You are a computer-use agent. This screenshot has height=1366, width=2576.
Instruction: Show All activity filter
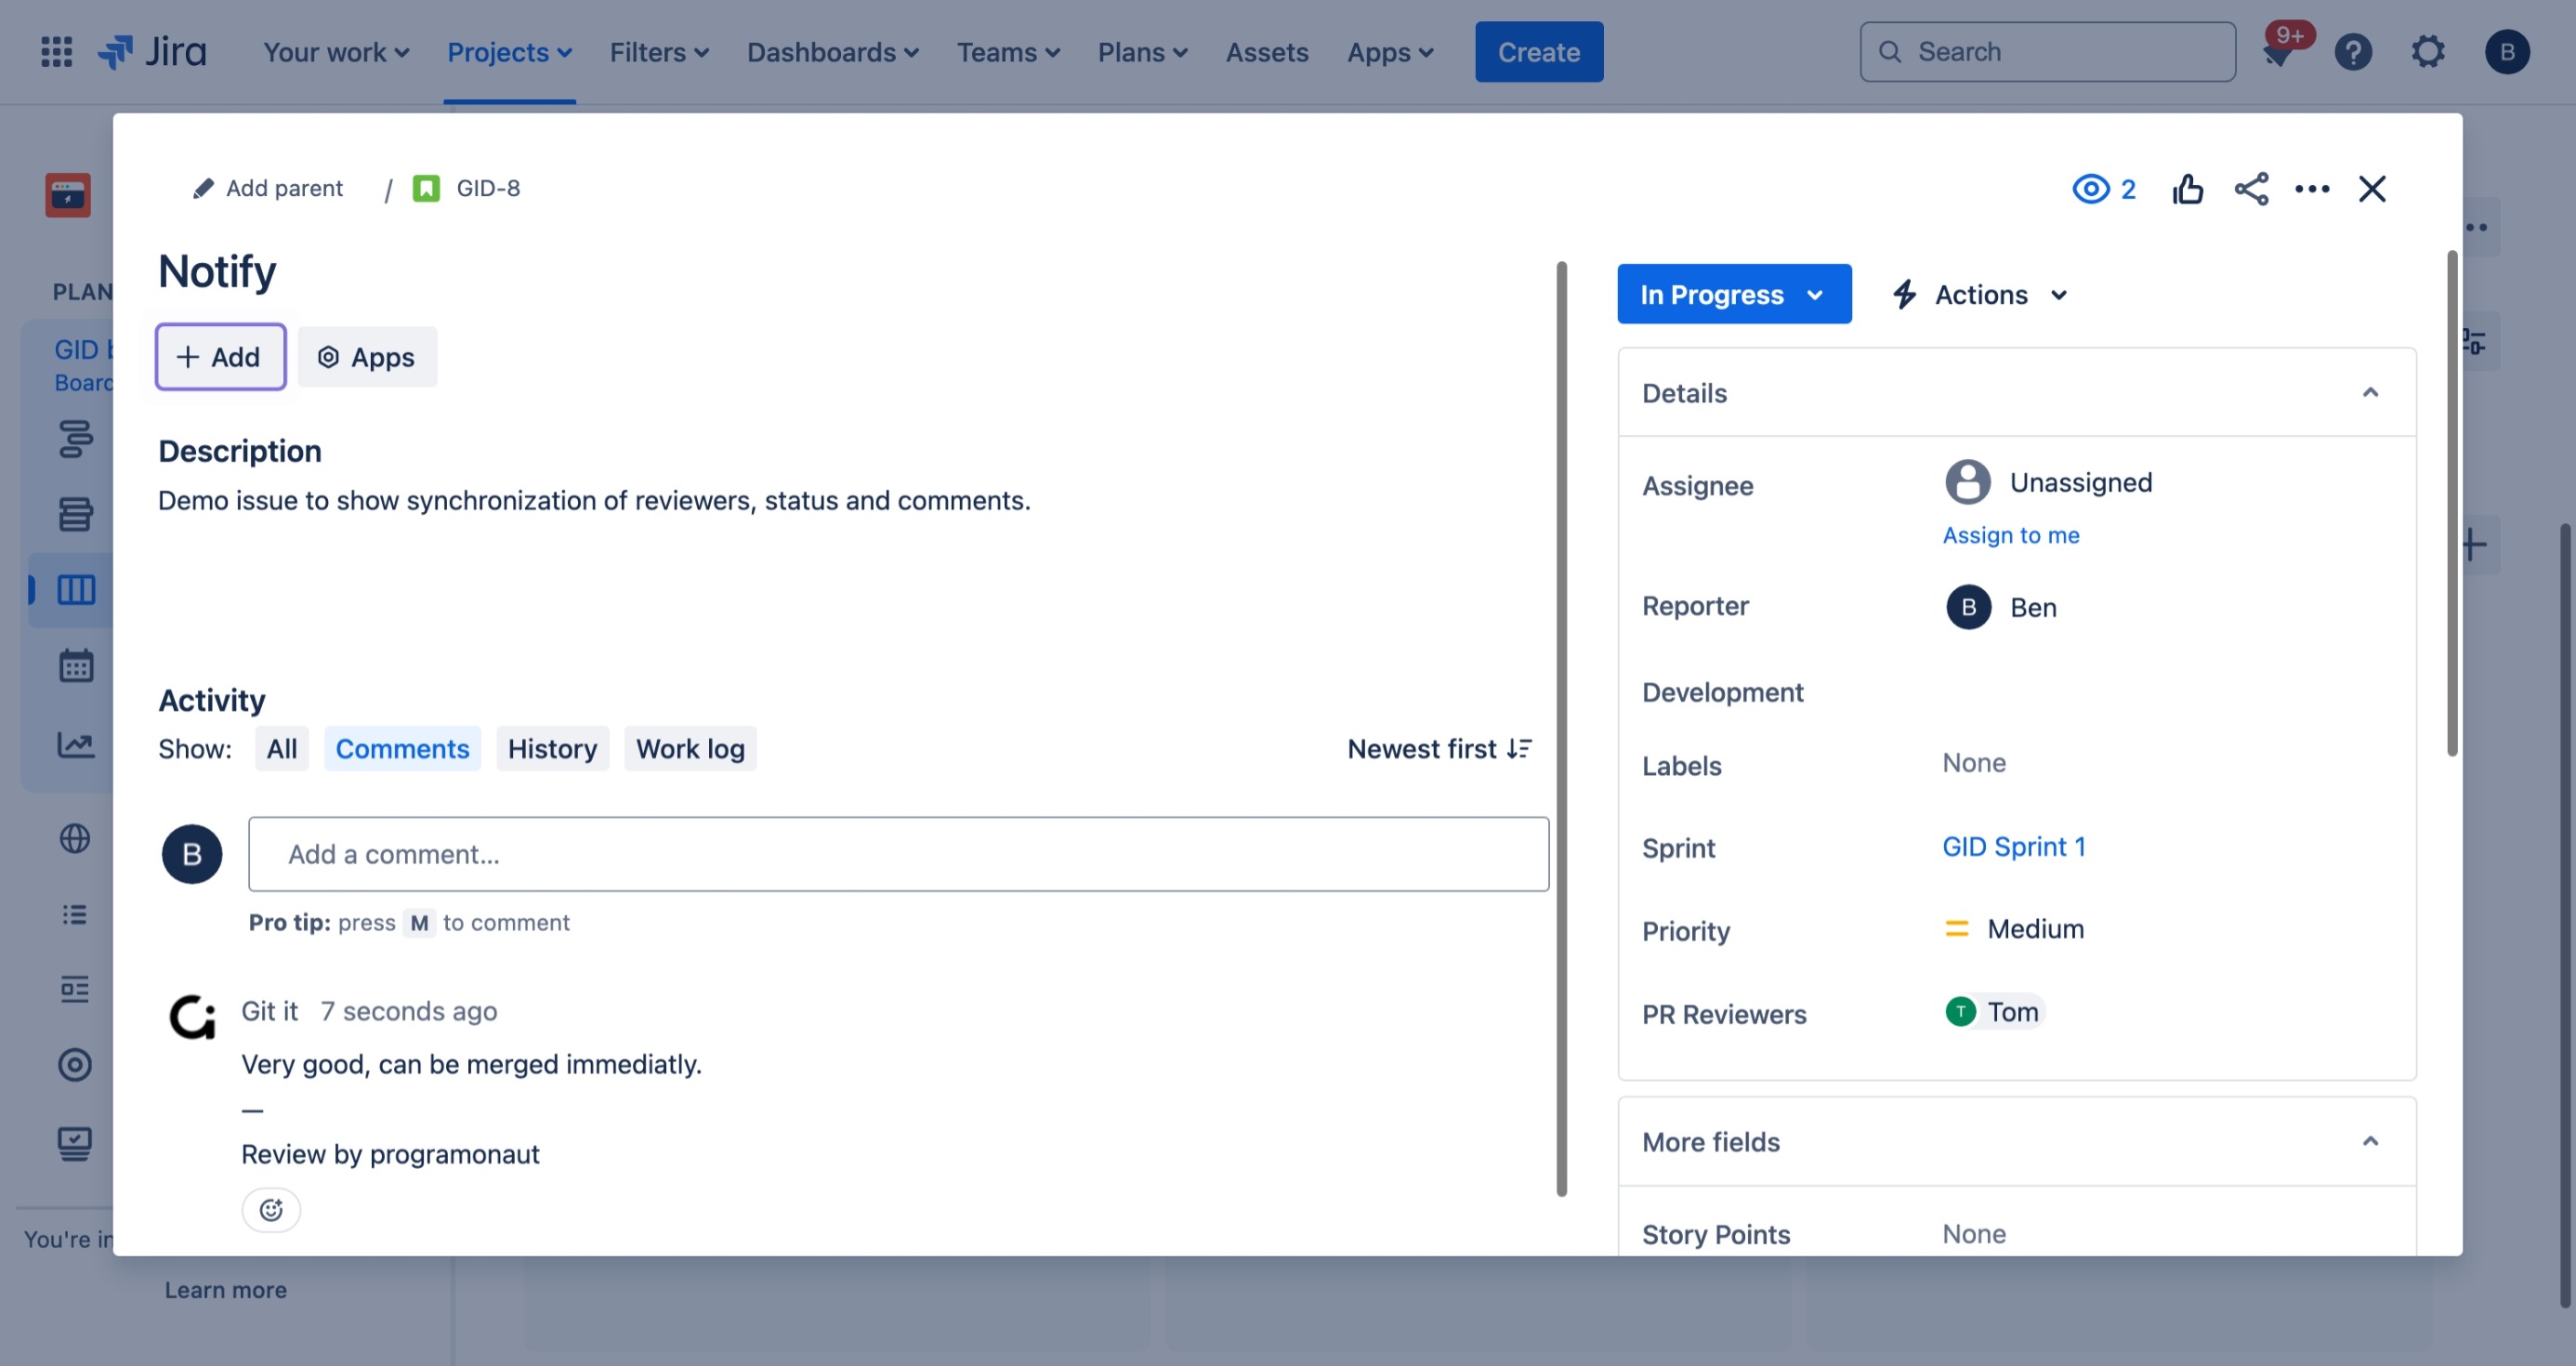(281, 749)
